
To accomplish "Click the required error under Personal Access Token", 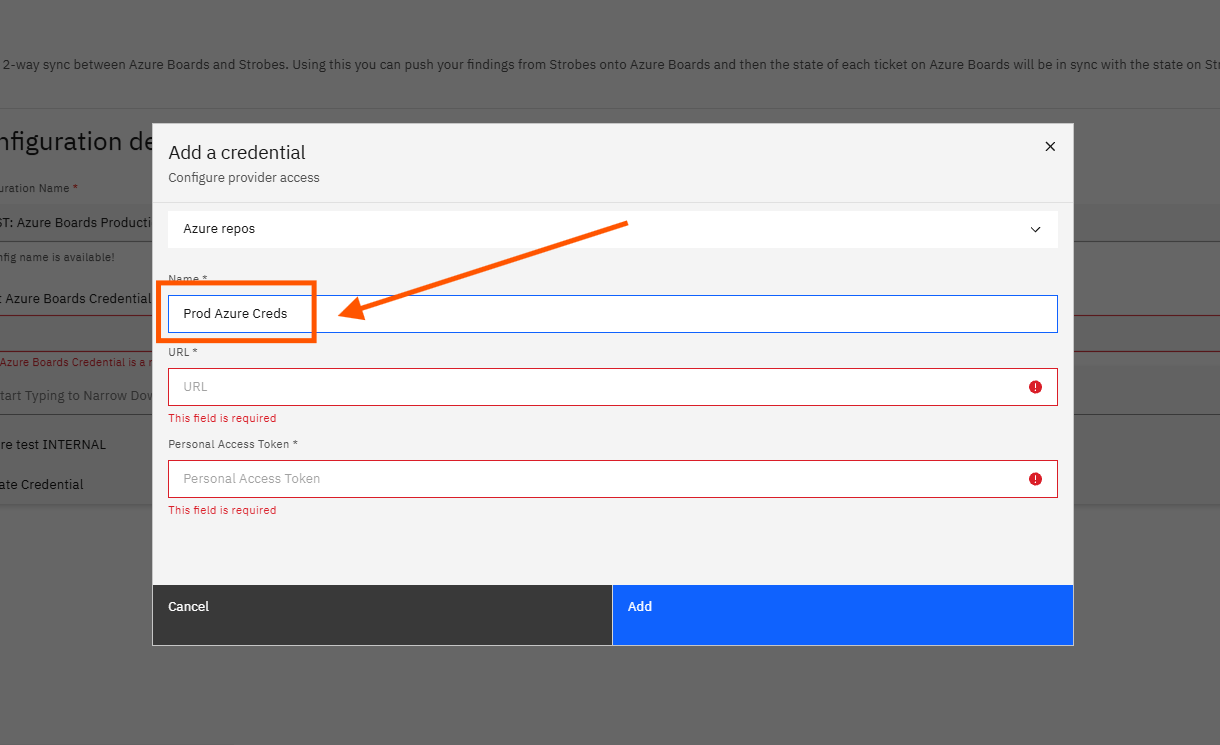I will pyautogui.click(x=222, y=510).
